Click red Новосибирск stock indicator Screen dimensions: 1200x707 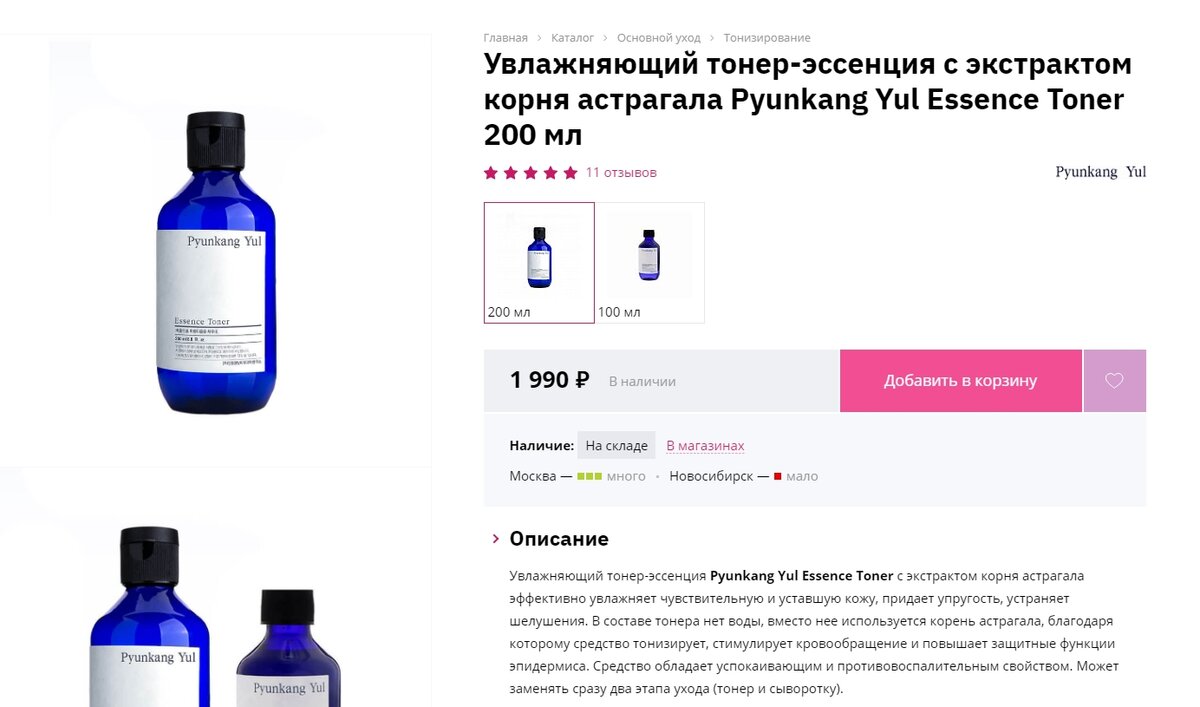(777, 476)
